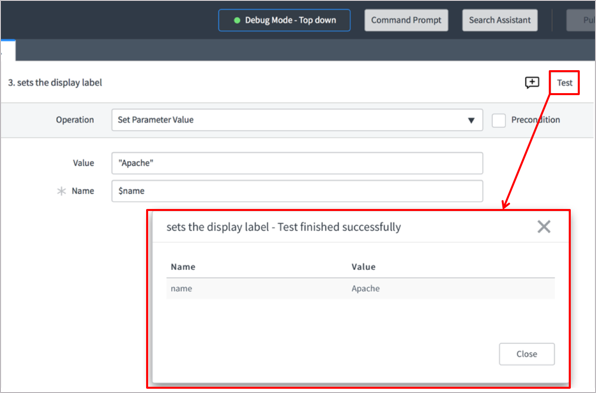Click the Value column header in the dialog
Viewport: 596px width, 393px height.
363,267
